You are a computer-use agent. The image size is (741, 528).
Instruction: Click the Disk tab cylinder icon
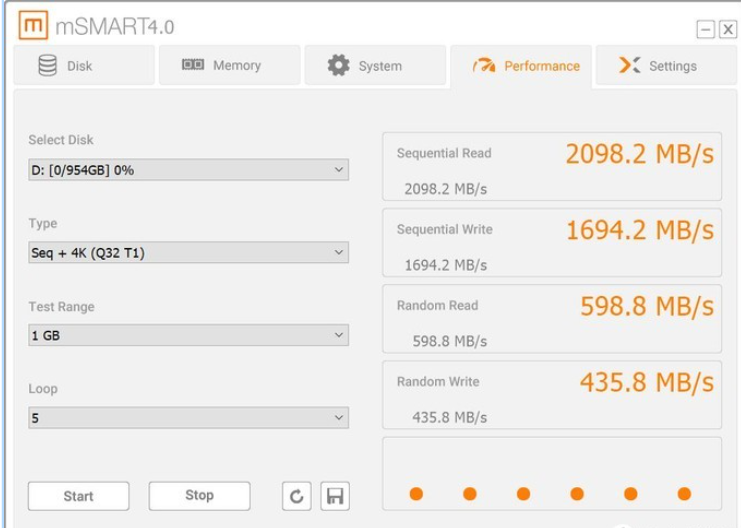(x=48, y=66)
